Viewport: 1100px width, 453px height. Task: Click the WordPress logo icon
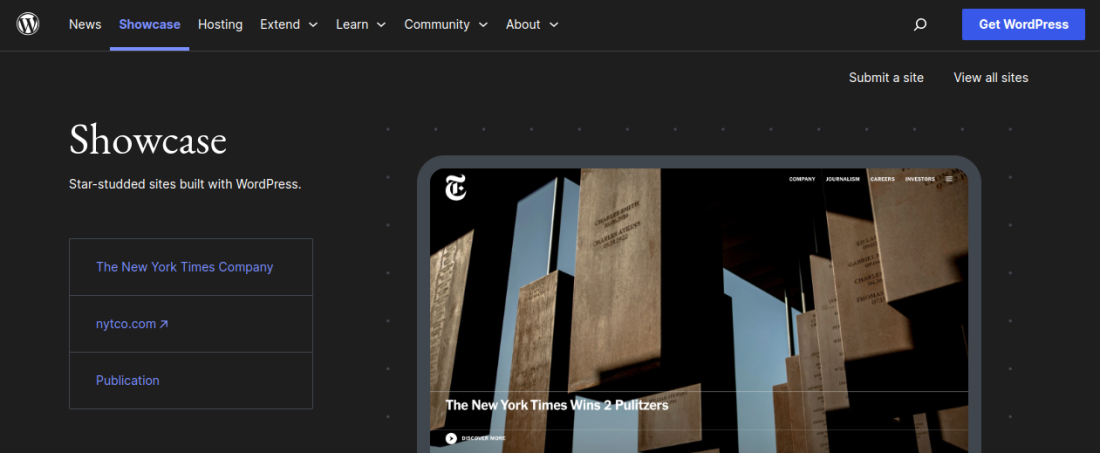28,24
